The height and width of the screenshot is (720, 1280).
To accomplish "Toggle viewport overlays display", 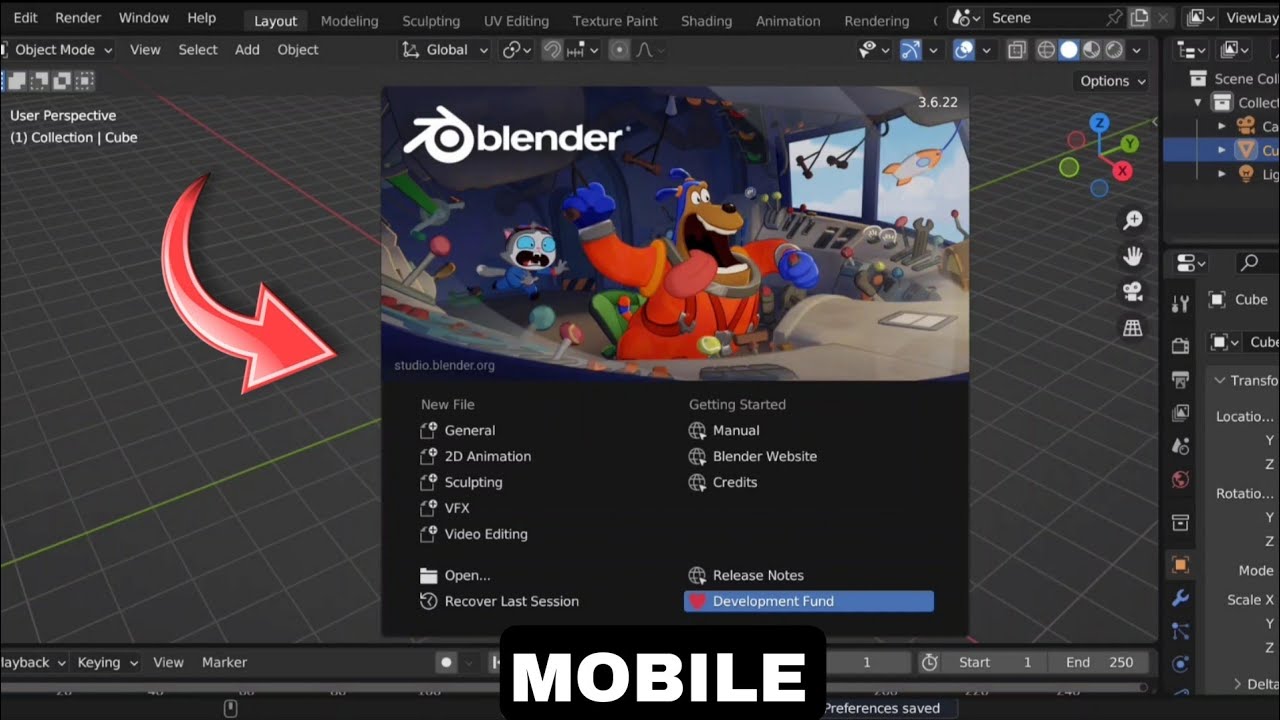I will 964,50.
